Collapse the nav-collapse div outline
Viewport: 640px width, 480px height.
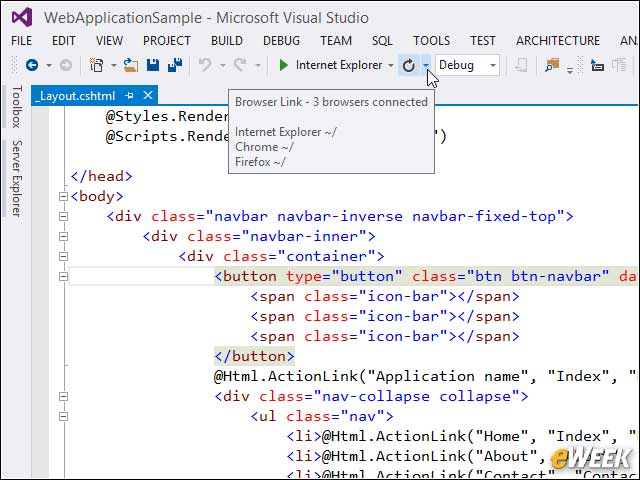tap(63, 396)
